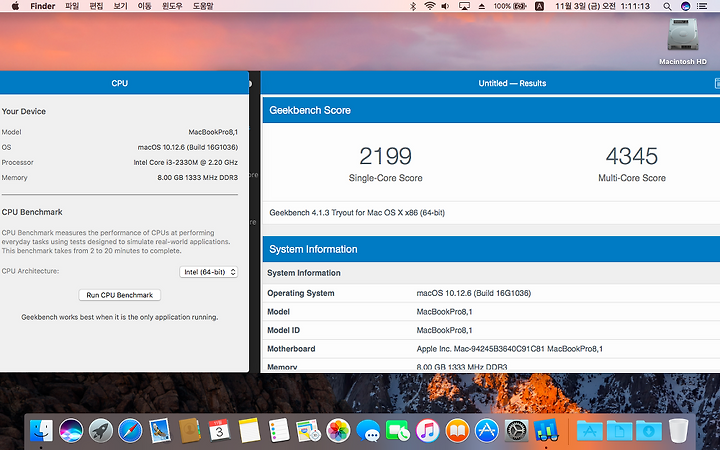Image resolution: width=720 pixels, height=450 pixels.
Task: Click Geekbench Score section header
Action: 491,110
